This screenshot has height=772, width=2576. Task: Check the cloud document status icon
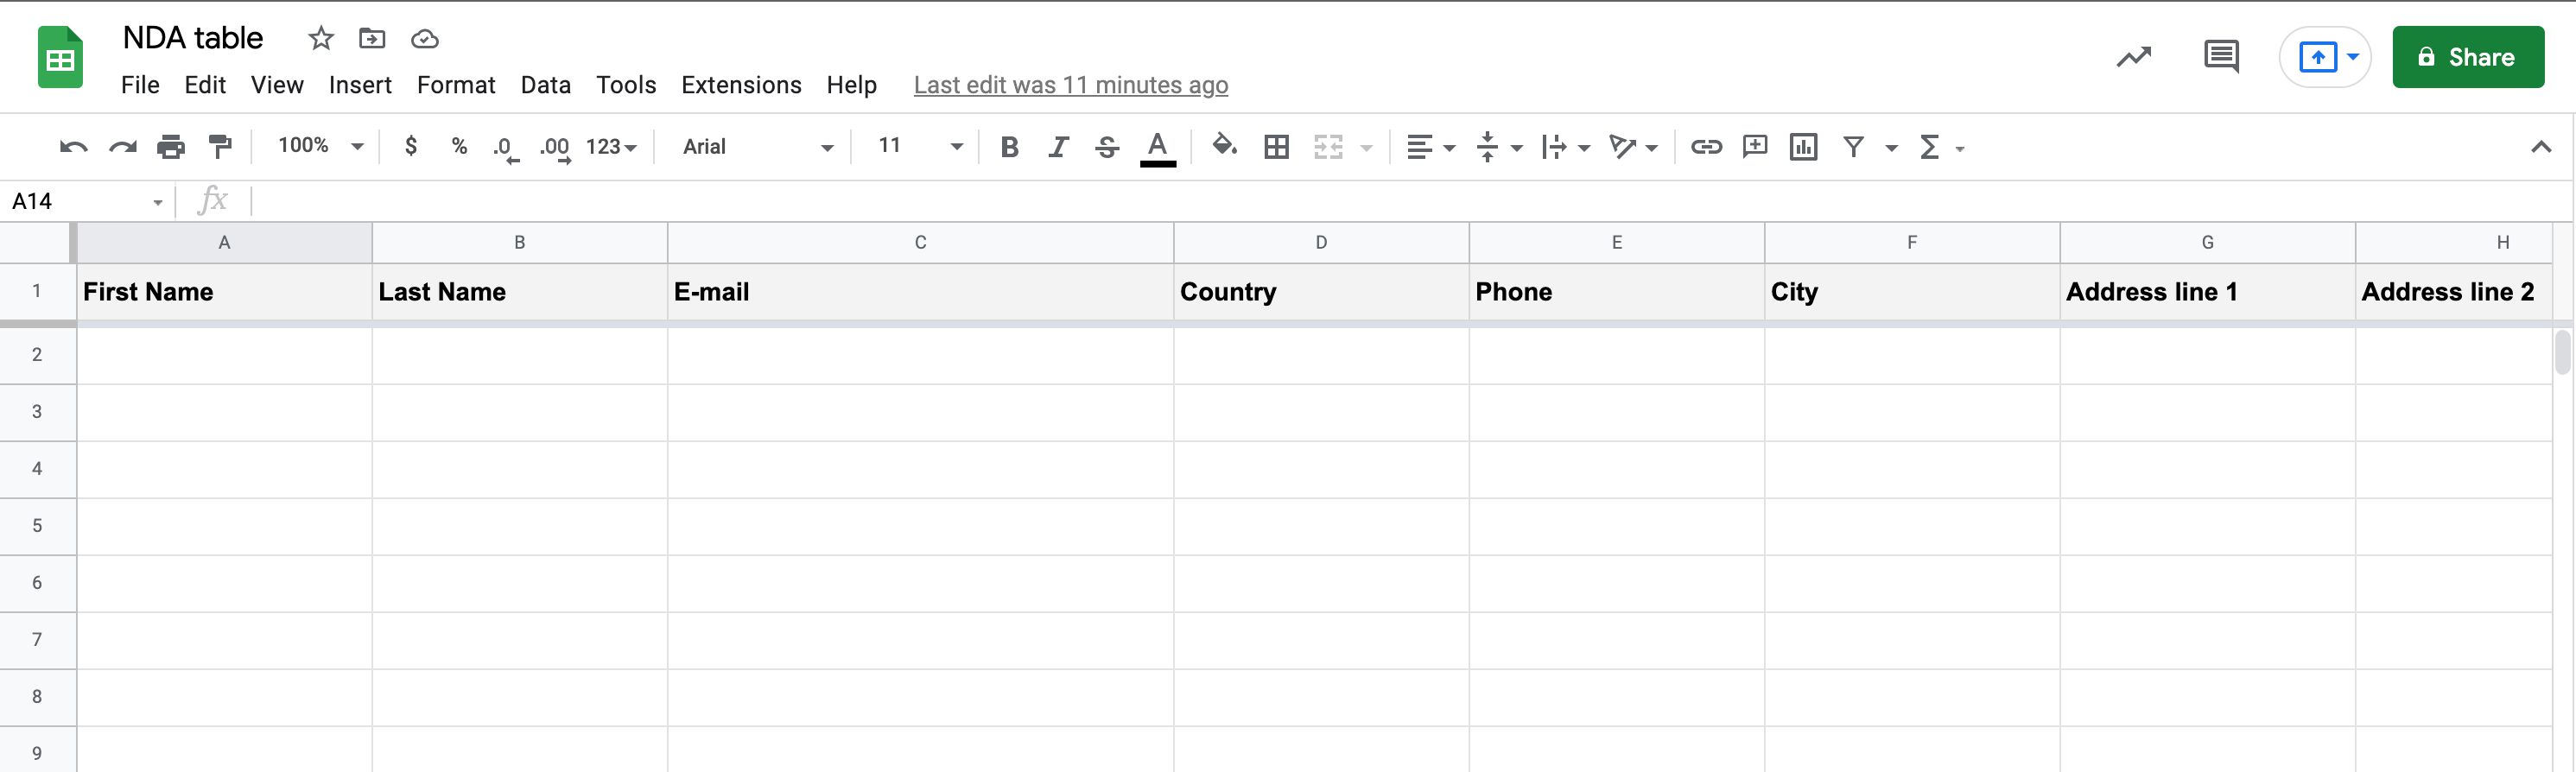point(424,39)
